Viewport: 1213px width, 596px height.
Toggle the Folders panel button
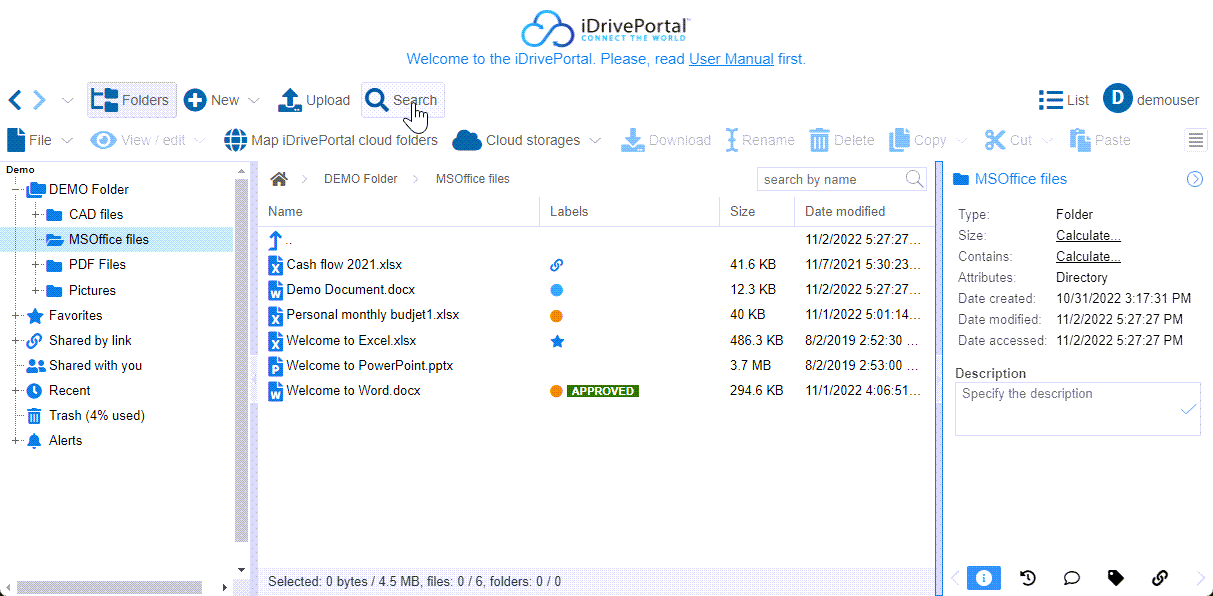point(131,100)
